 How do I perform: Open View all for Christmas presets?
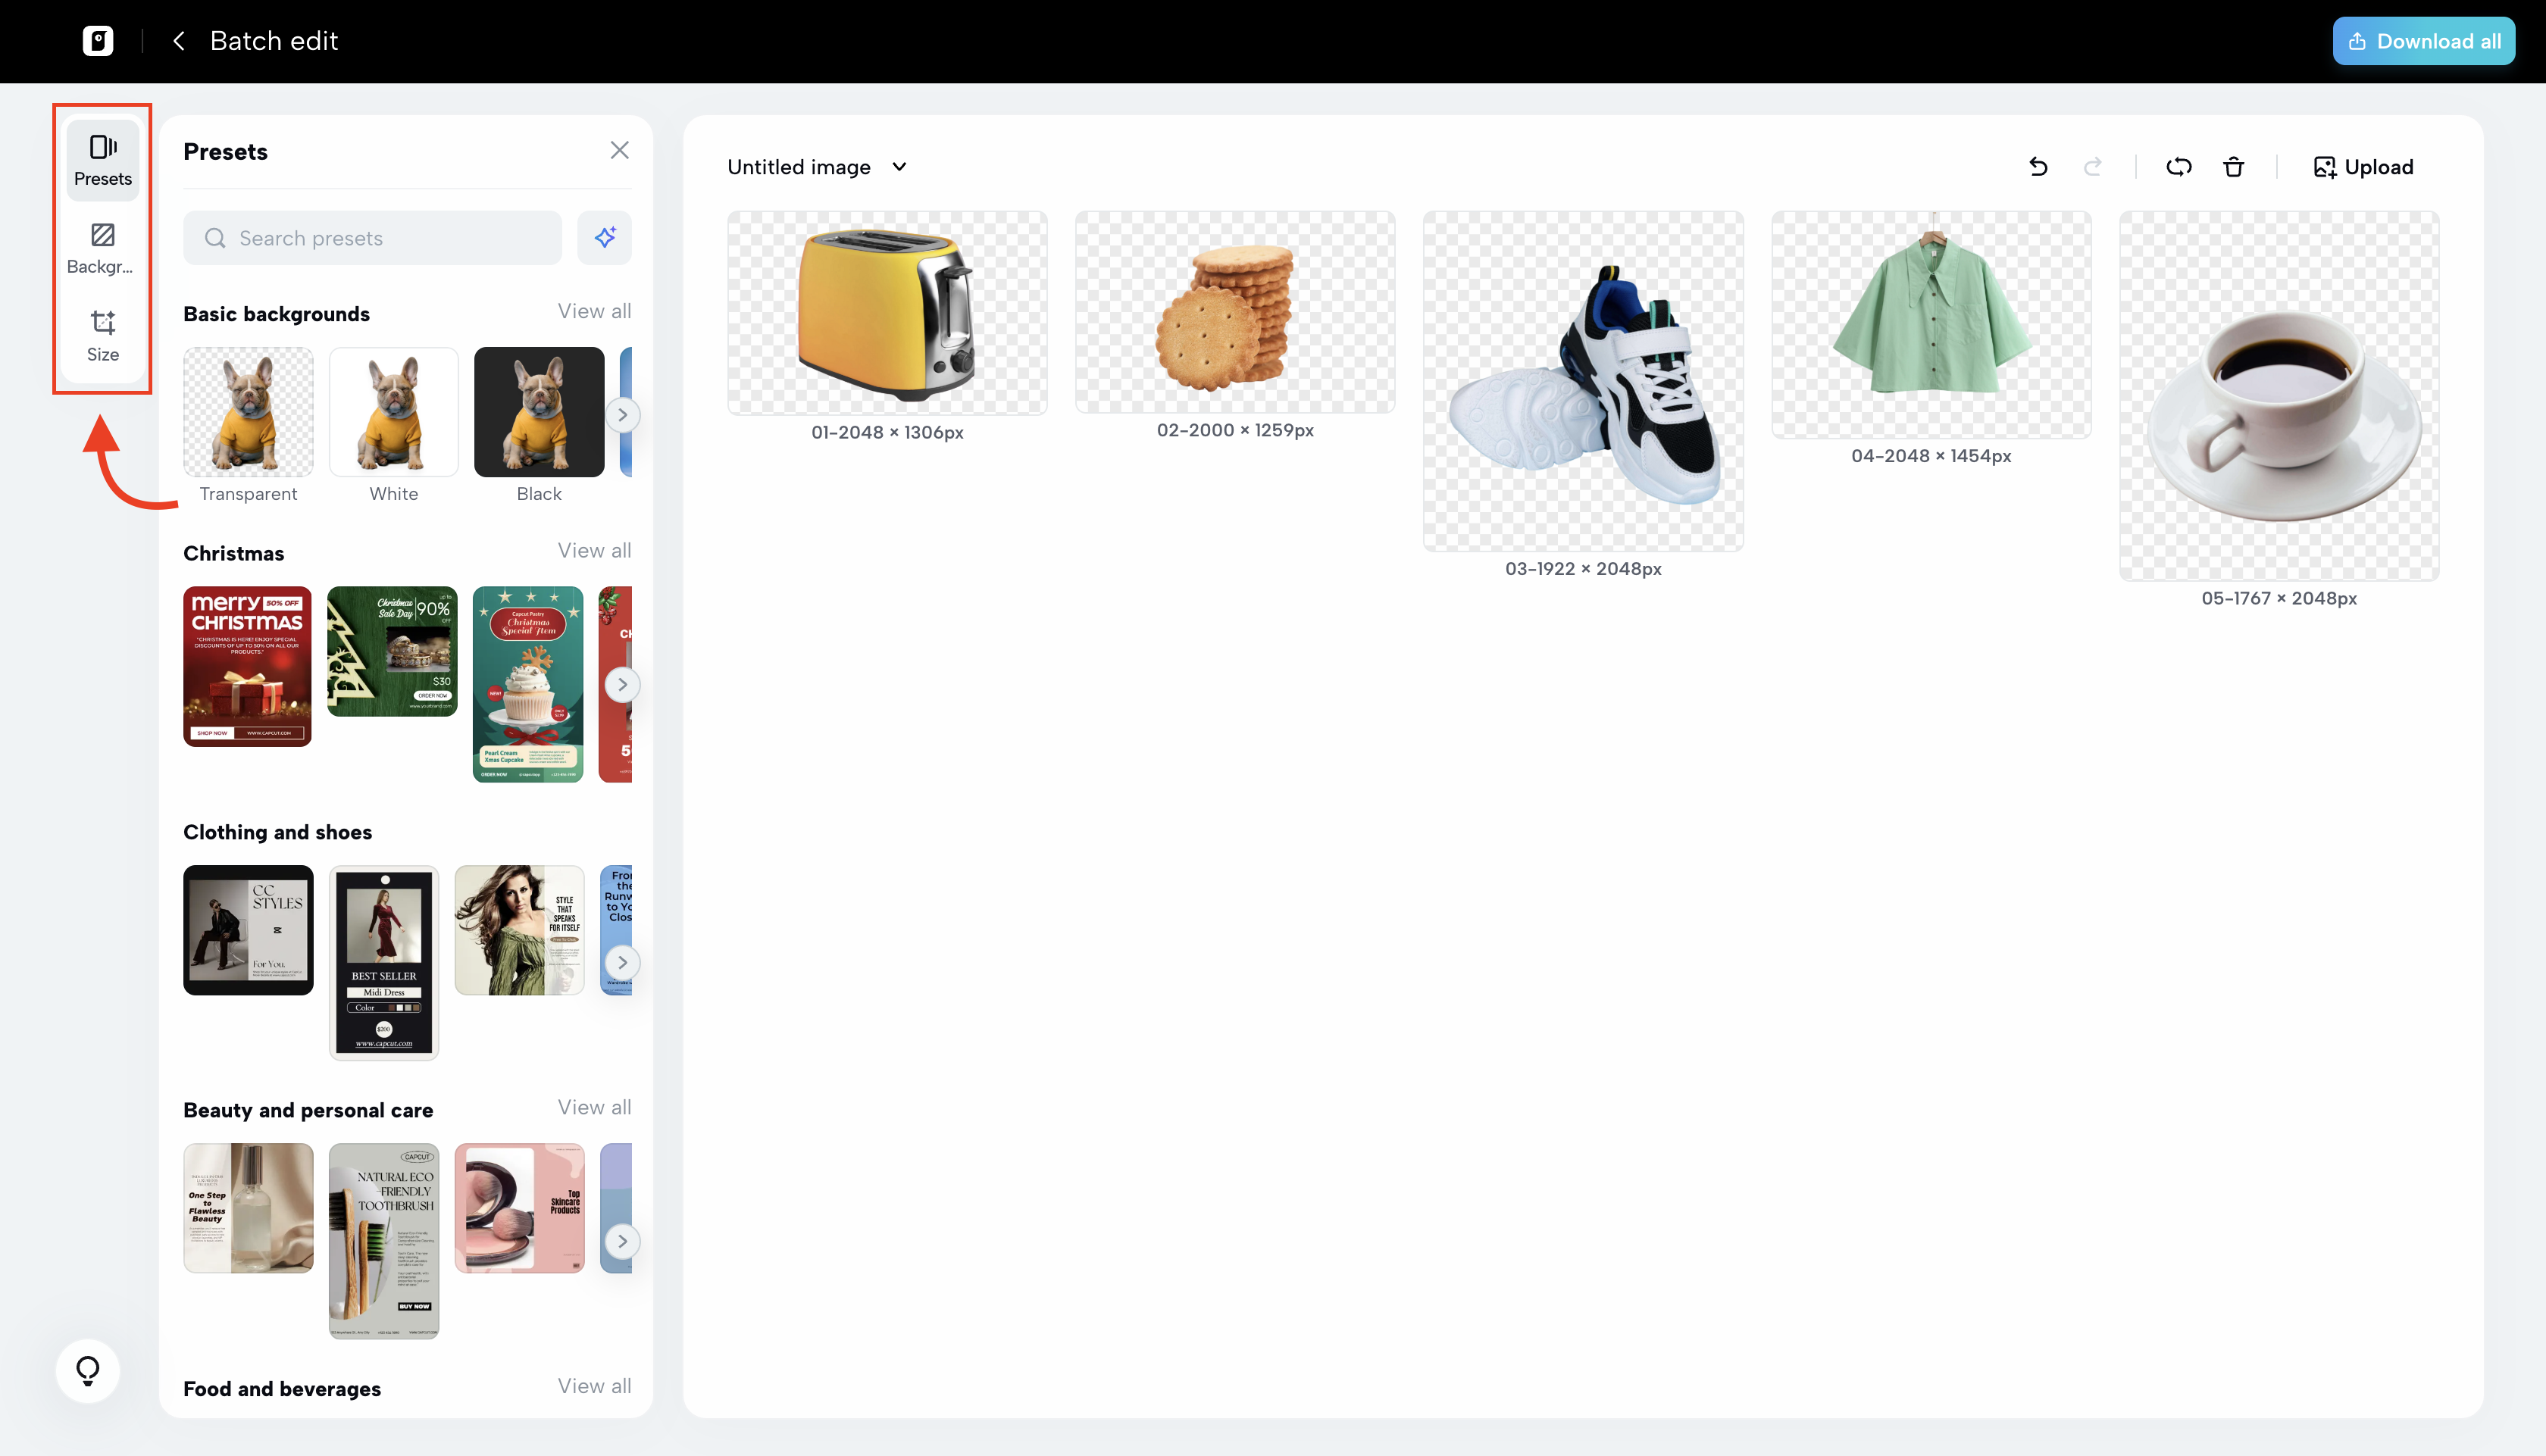[x=594, y=551]
